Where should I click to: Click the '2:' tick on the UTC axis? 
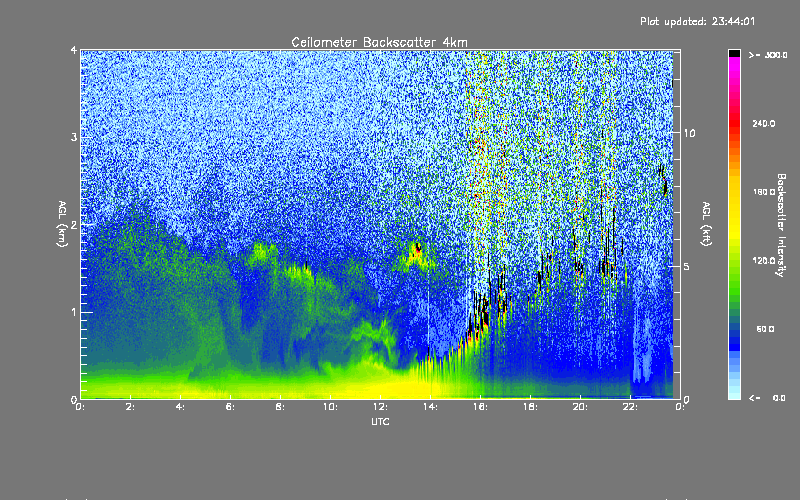[x=130, y=407]
